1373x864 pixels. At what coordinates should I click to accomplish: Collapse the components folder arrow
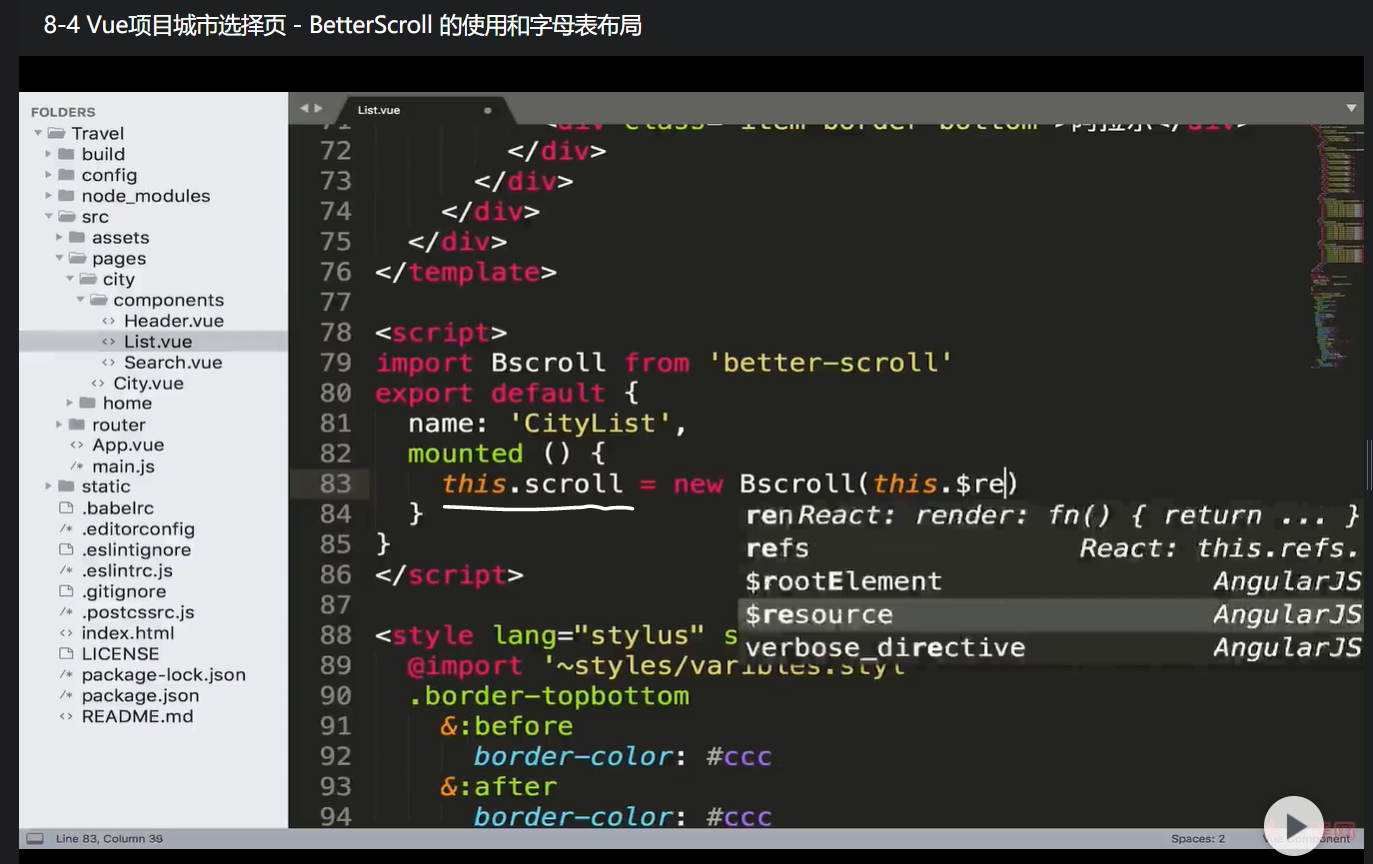point(81,300)
